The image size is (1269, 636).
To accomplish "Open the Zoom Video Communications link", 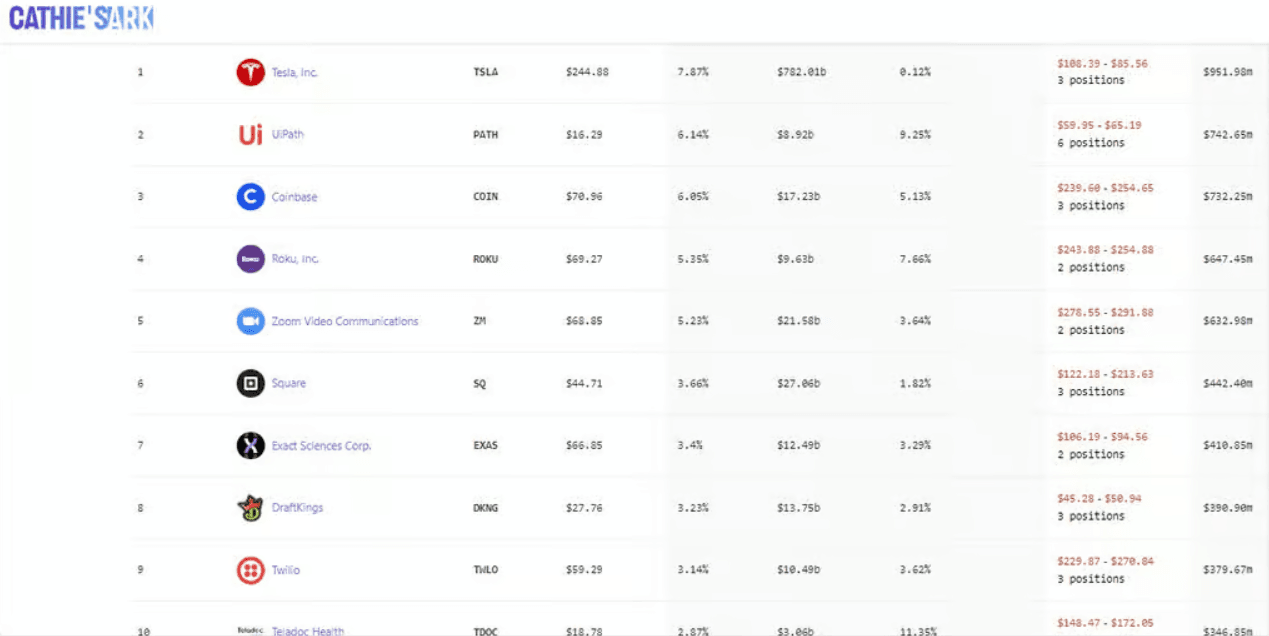I will 345,321.
